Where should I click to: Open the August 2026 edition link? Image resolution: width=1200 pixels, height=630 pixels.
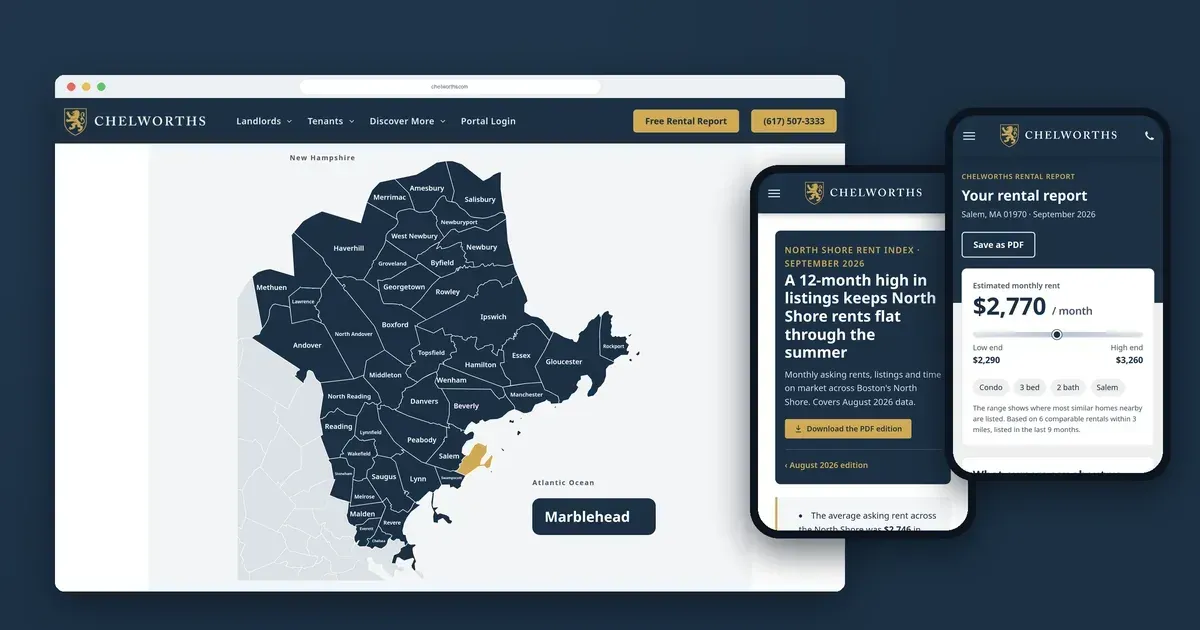click(826, 465)
